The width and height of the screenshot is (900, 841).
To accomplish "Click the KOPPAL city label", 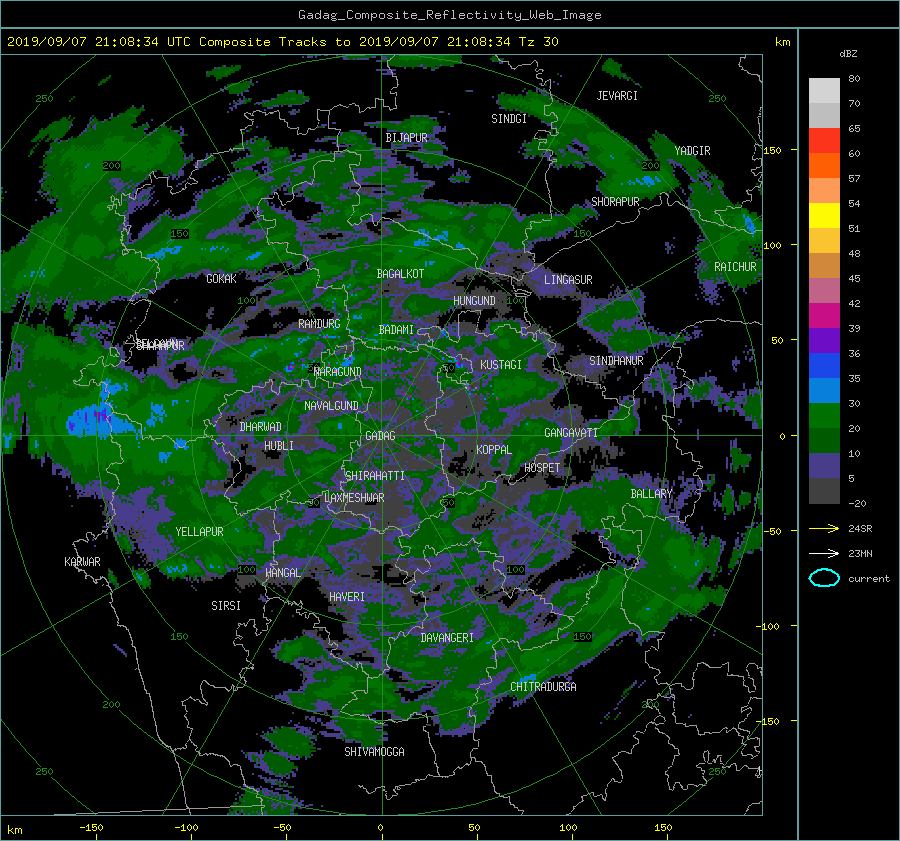I will [494, 449].
